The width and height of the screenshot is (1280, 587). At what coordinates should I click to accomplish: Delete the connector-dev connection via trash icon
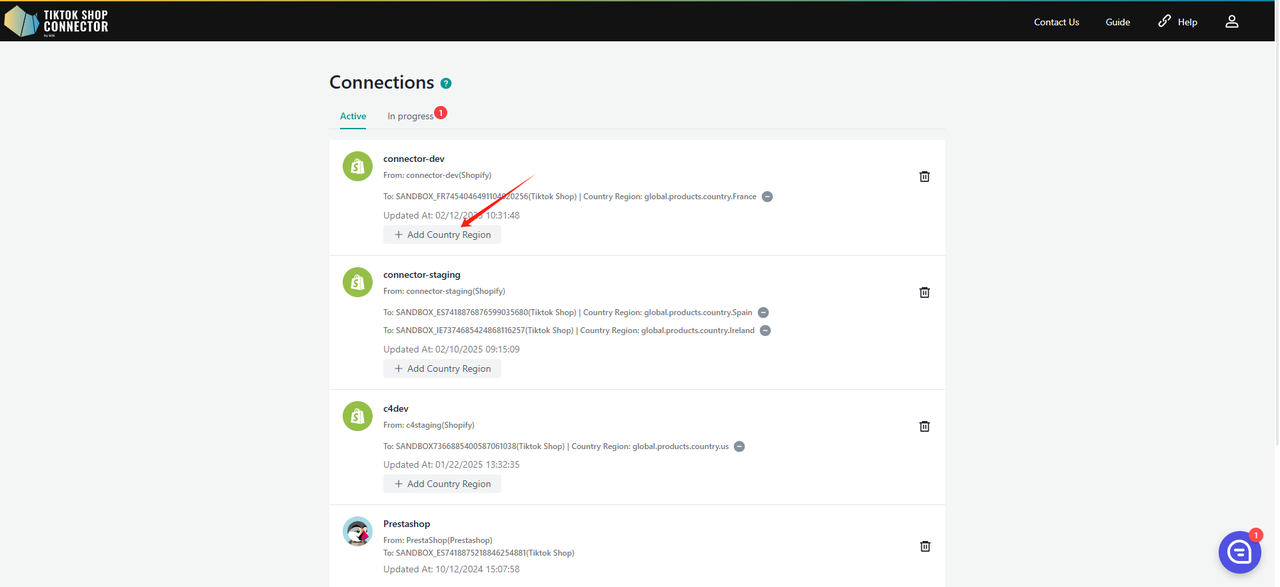pyautogui.click(x=924, y=176)
